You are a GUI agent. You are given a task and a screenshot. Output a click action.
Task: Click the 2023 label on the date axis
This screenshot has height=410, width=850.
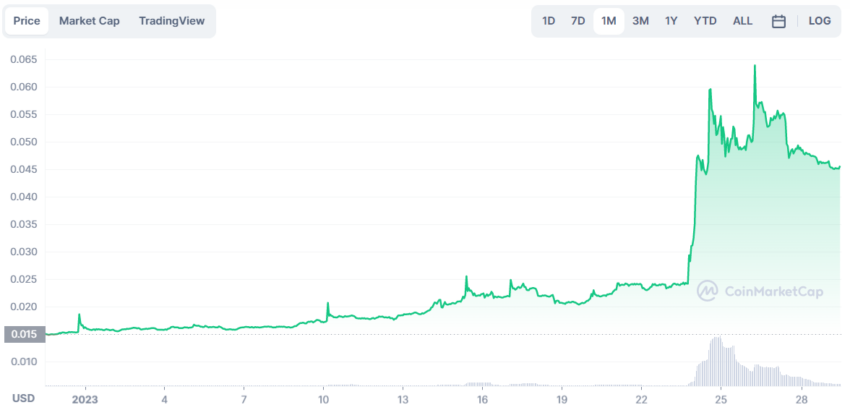point(85,399)
